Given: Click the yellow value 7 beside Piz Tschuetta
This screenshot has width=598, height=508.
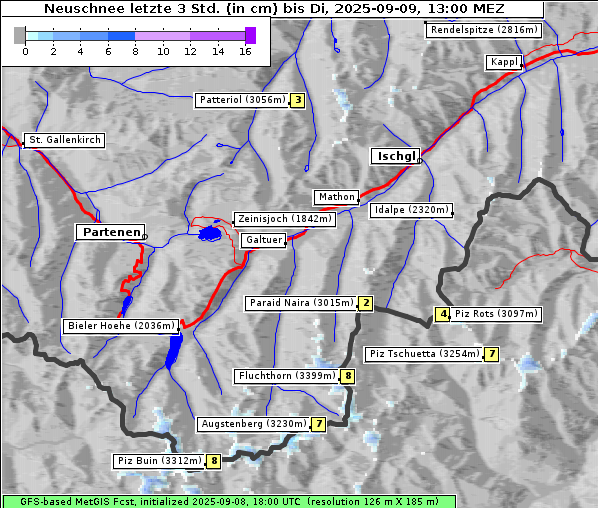Looking at the screenshot, I should 492,354.
